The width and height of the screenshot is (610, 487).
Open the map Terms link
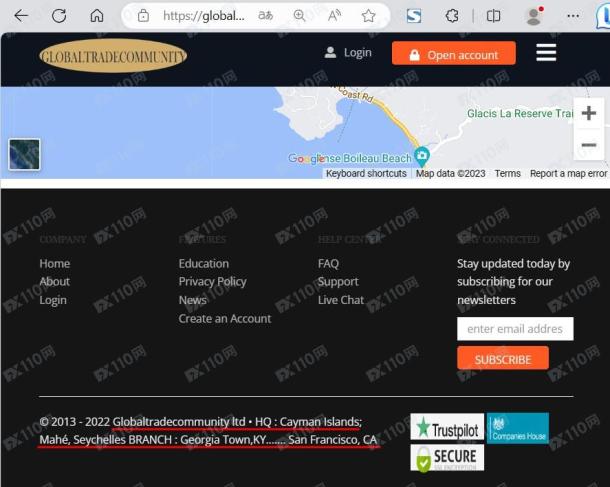coord(508,173)
